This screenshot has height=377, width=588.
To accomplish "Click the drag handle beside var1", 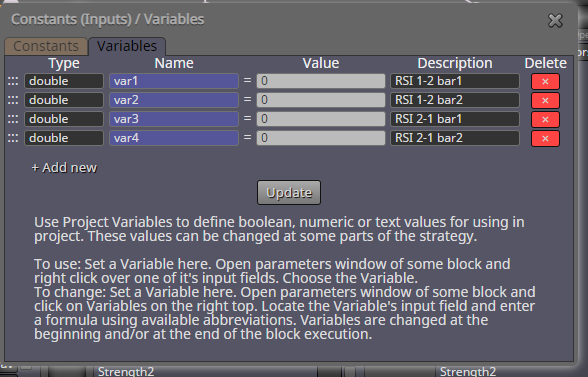I will [x=13, y=81].
